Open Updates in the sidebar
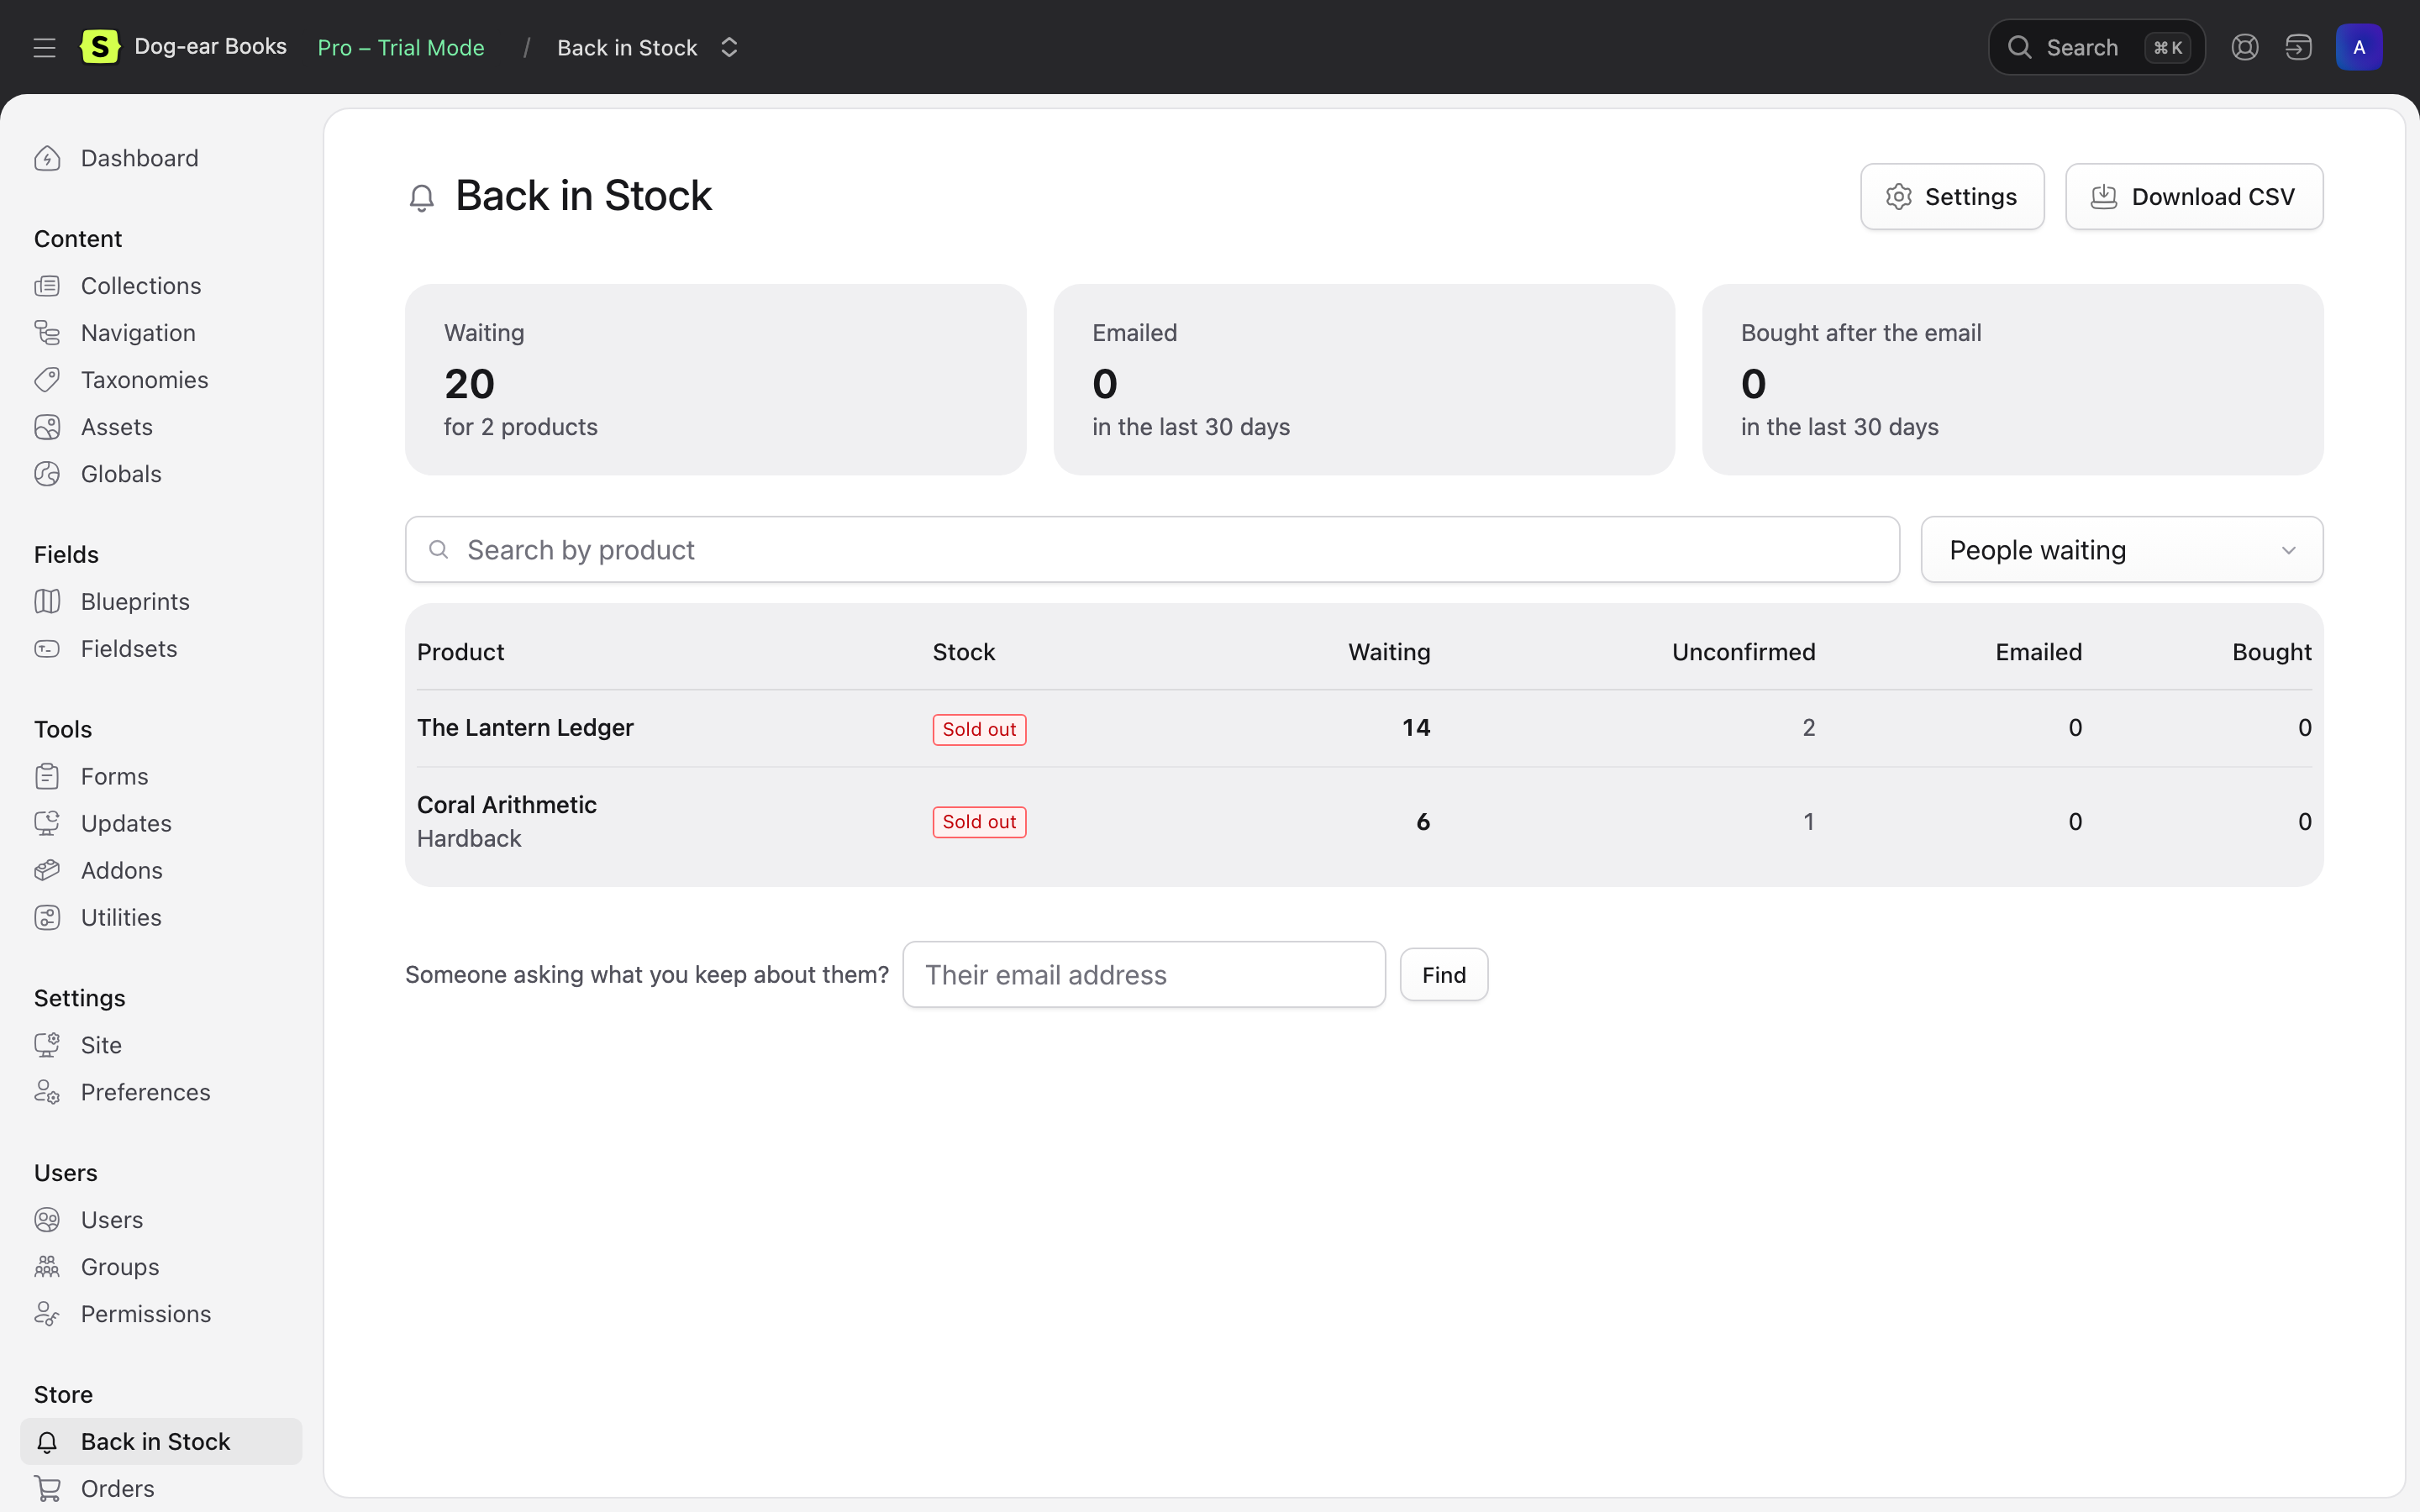Image resolution: width=2420 pixels, height=1512 pixels. point(126,823)
